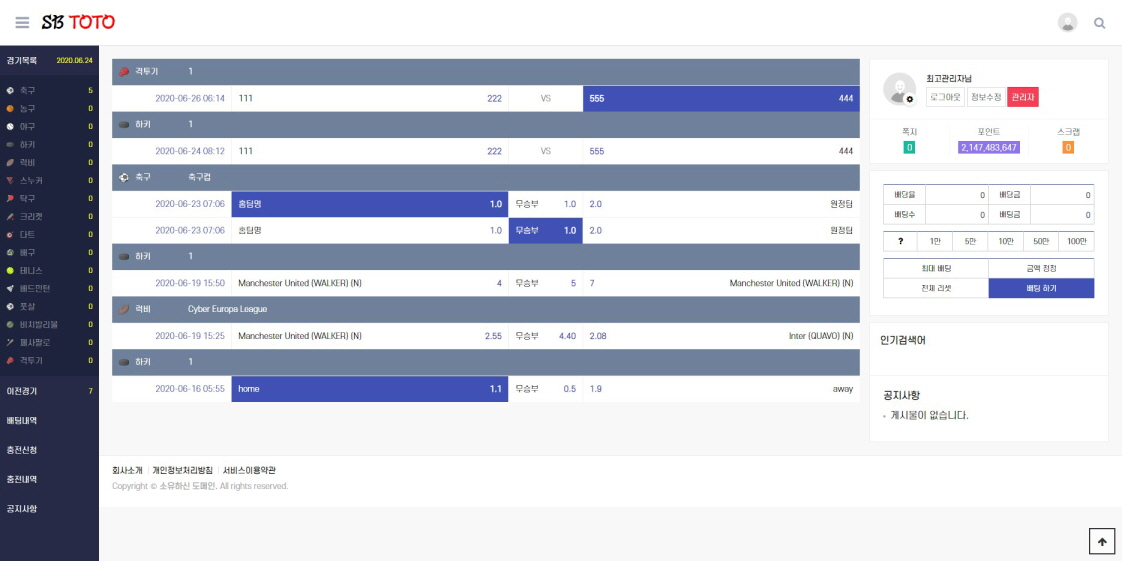This screenshot has height=561, width=1122.
Task: Click the search magnifier icon
Action: (x=1100, y=23)
